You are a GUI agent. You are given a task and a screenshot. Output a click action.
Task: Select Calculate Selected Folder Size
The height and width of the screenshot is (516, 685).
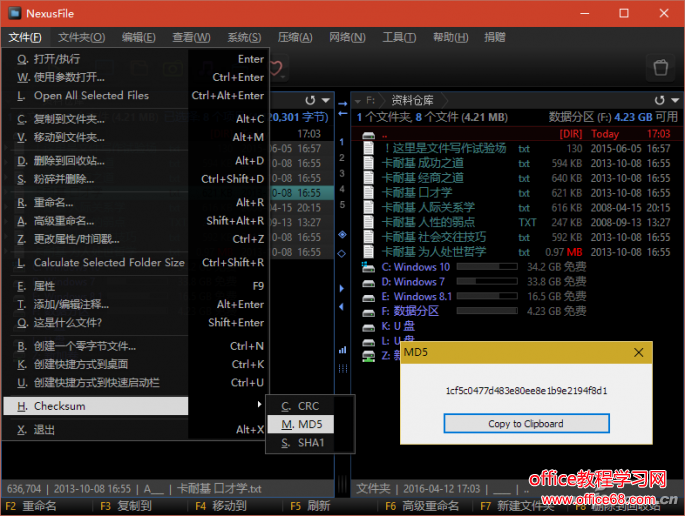136,263
